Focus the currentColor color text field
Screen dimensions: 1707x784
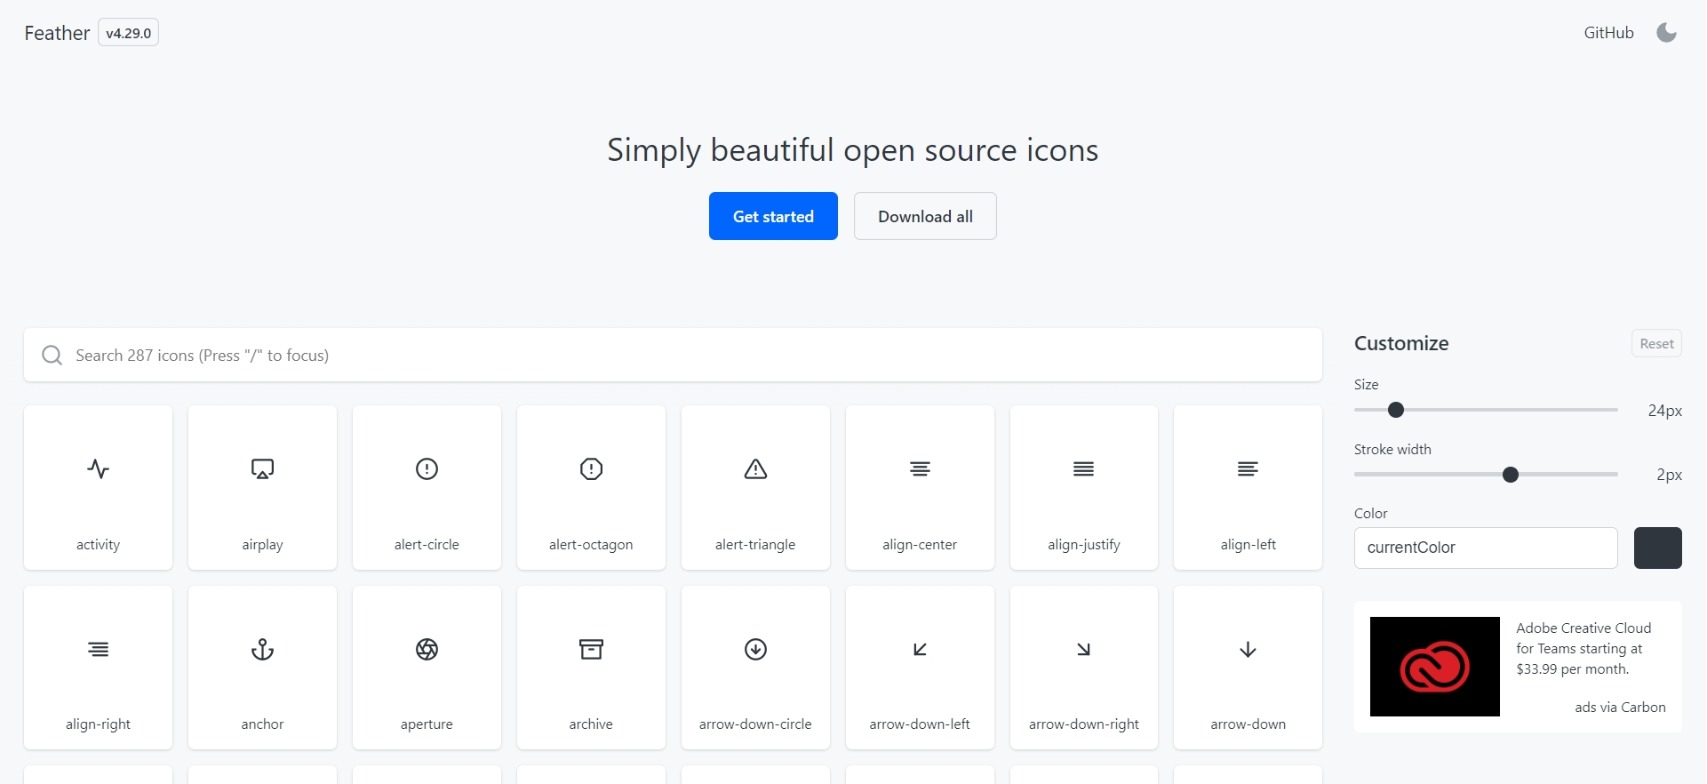click(1485, 548)
